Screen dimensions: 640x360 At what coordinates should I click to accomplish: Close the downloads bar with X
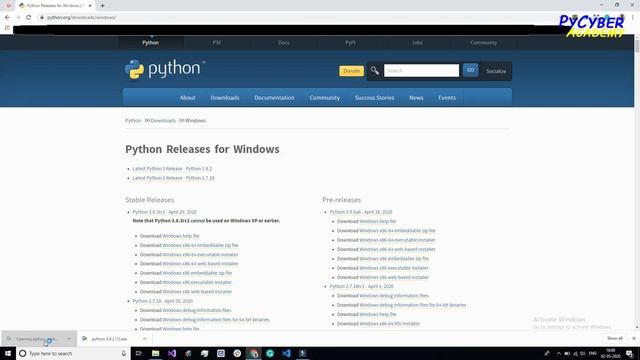[634, 338]
